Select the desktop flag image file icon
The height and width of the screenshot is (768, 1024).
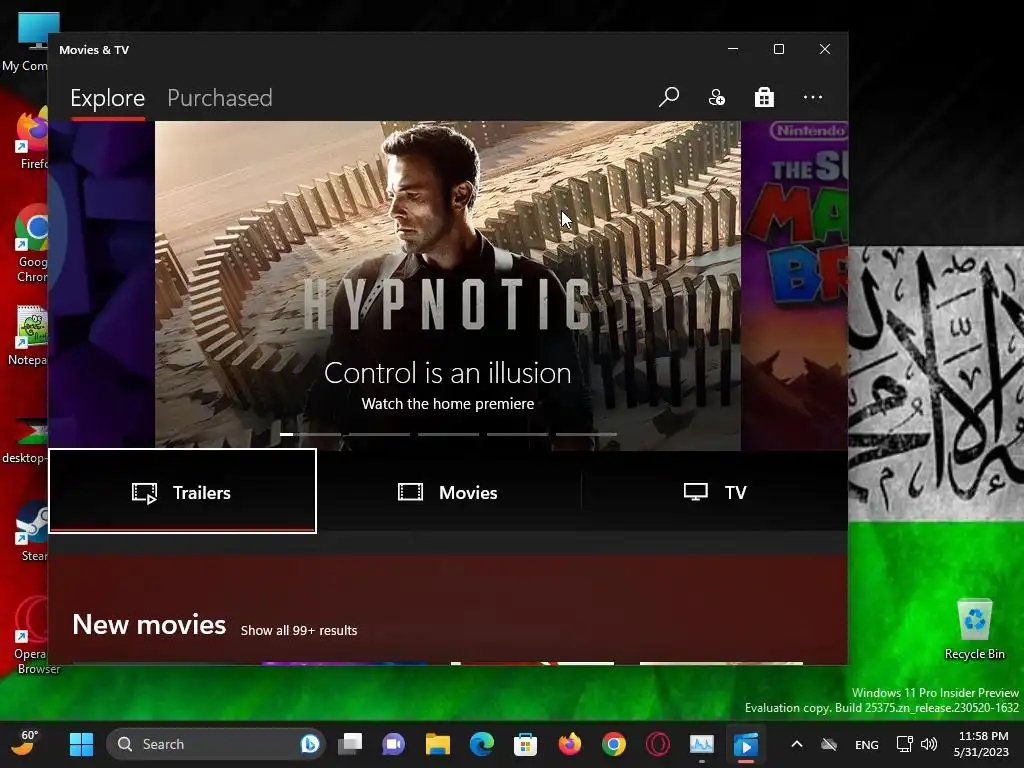coord(26,440)
